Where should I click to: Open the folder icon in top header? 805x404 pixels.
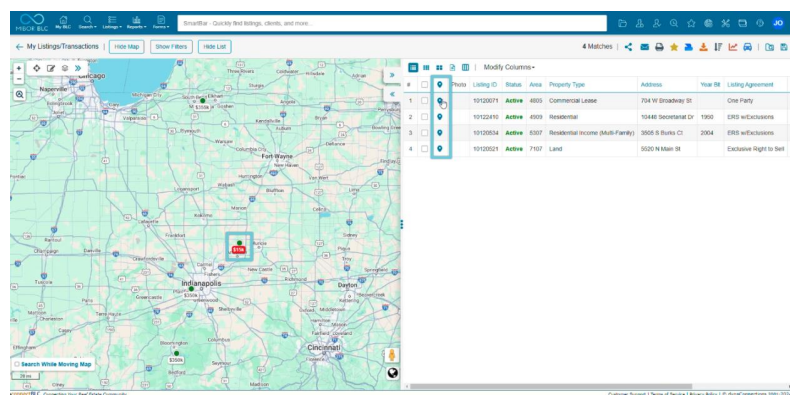point(622,23)
